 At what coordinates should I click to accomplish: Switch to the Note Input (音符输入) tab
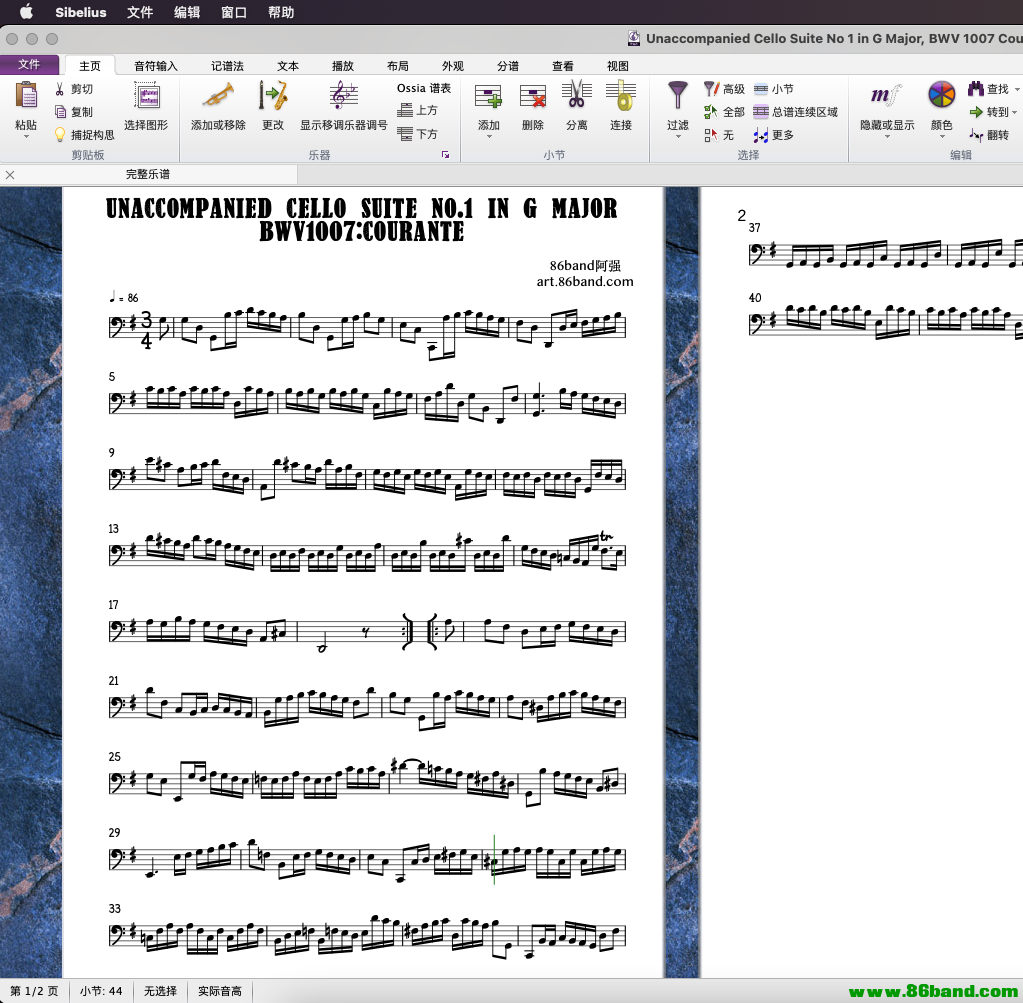[156, 66]
